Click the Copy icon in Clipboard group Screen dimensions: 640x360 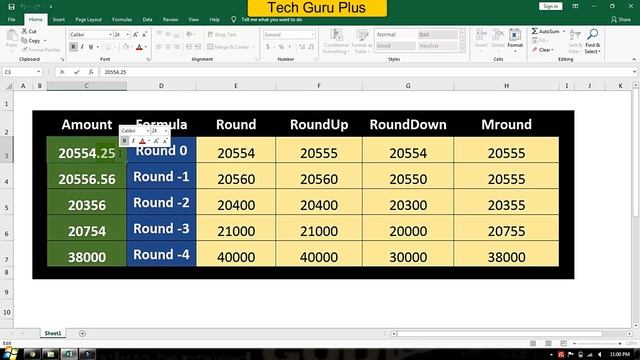tap(24, 40)
